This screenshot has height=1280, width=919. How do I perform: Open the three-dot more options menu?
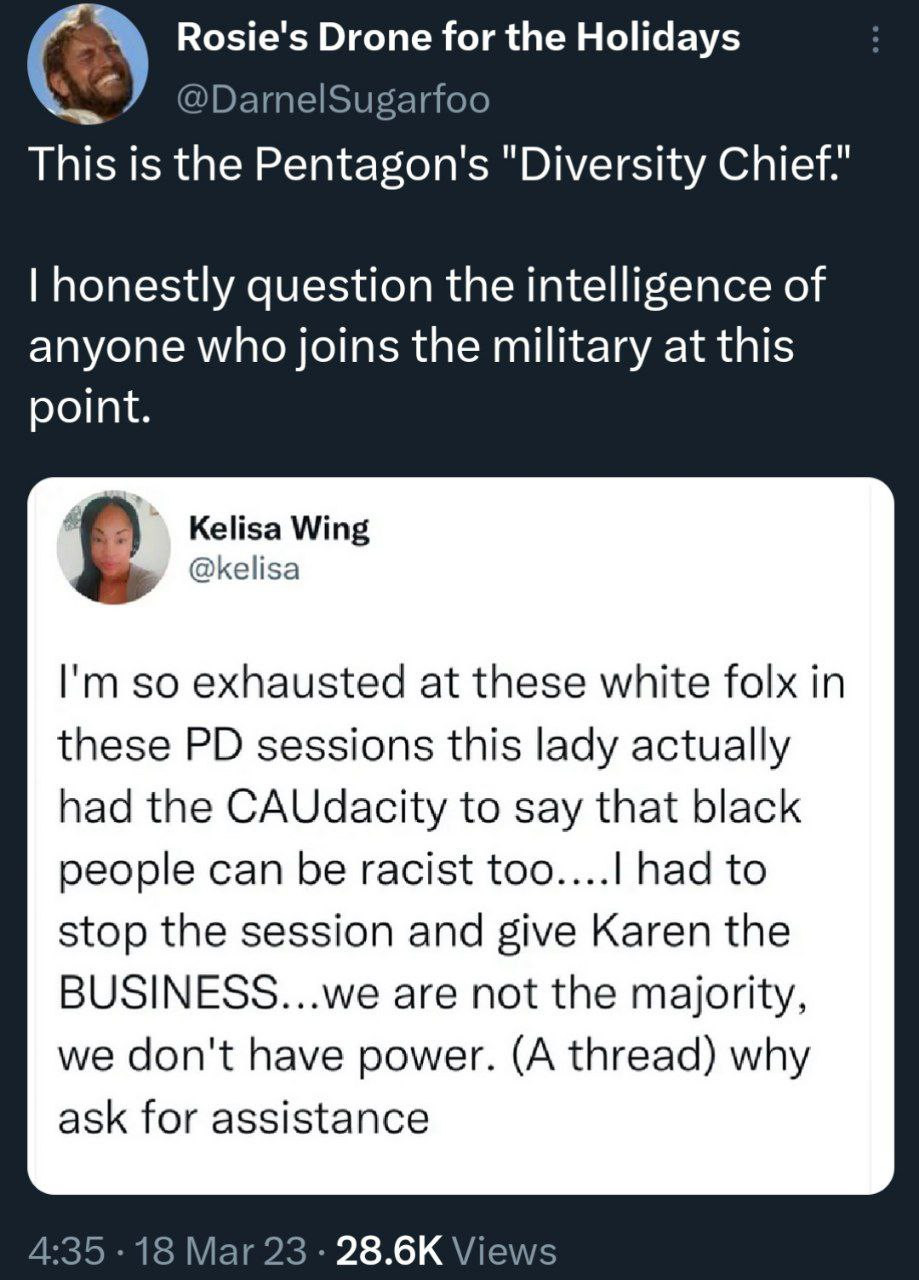tap(875, 40)
